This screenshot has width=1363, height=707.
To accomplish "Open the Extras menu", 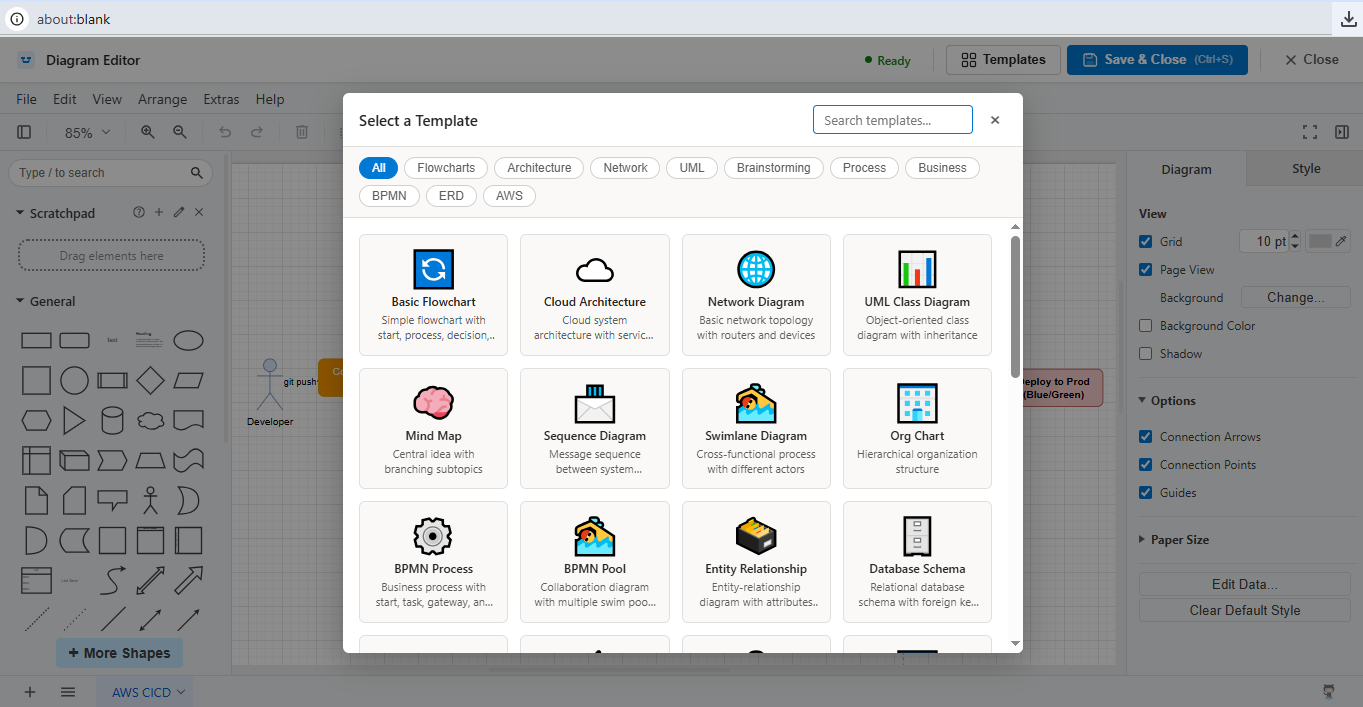I will point(220,99).
